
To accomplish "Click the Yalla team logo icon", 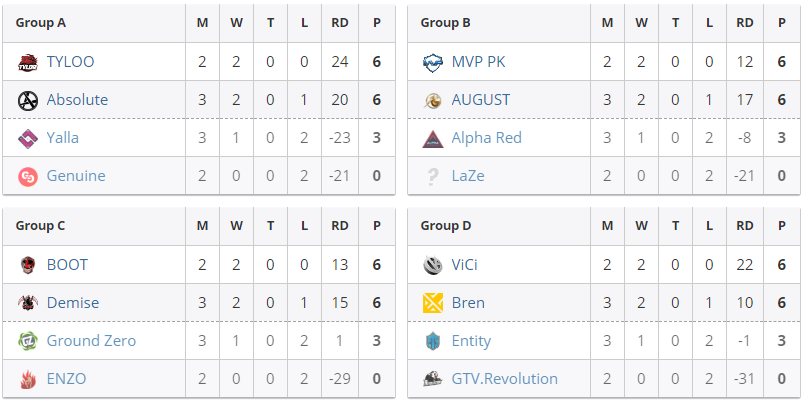I will point(28,138).
